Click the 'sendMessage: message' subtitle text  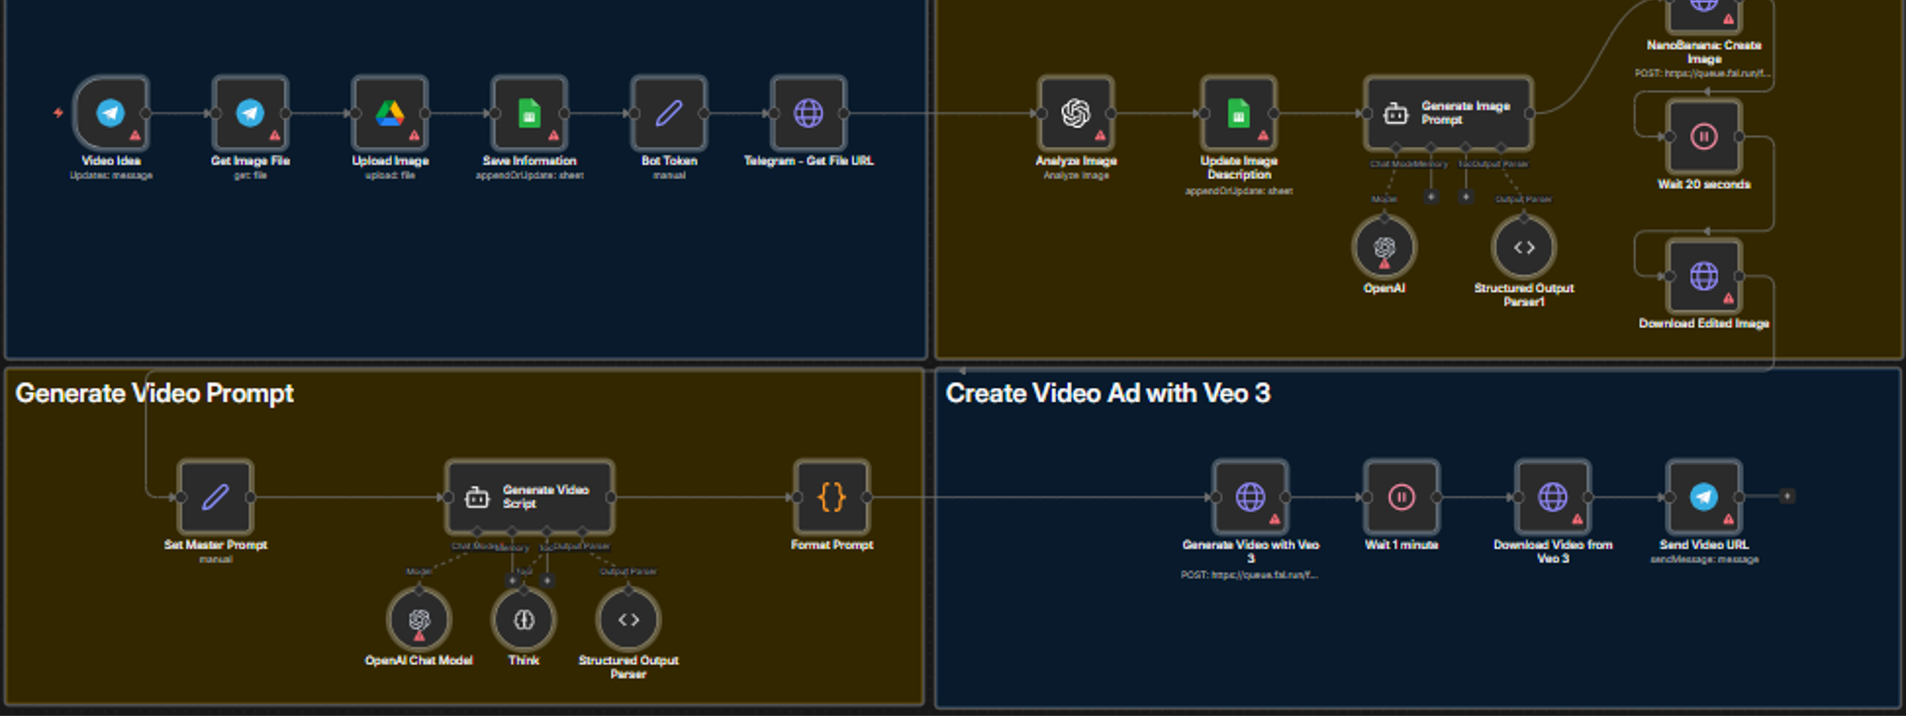1704,559
